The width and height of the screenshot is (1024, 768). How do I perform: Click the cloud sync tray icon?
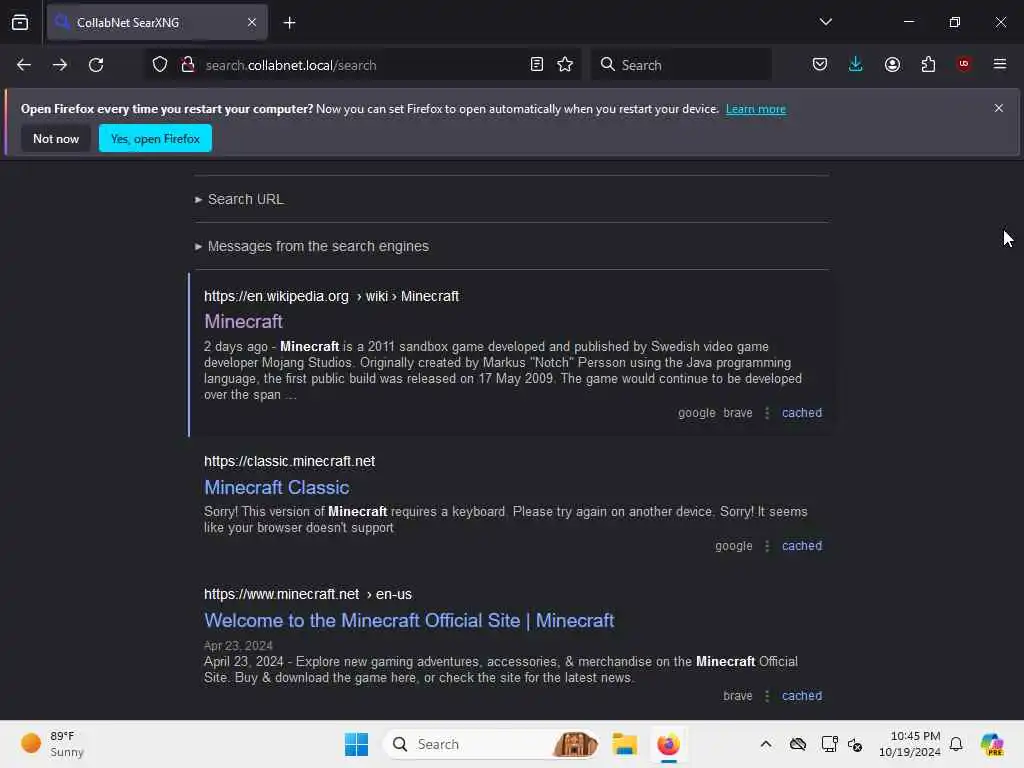797,744
